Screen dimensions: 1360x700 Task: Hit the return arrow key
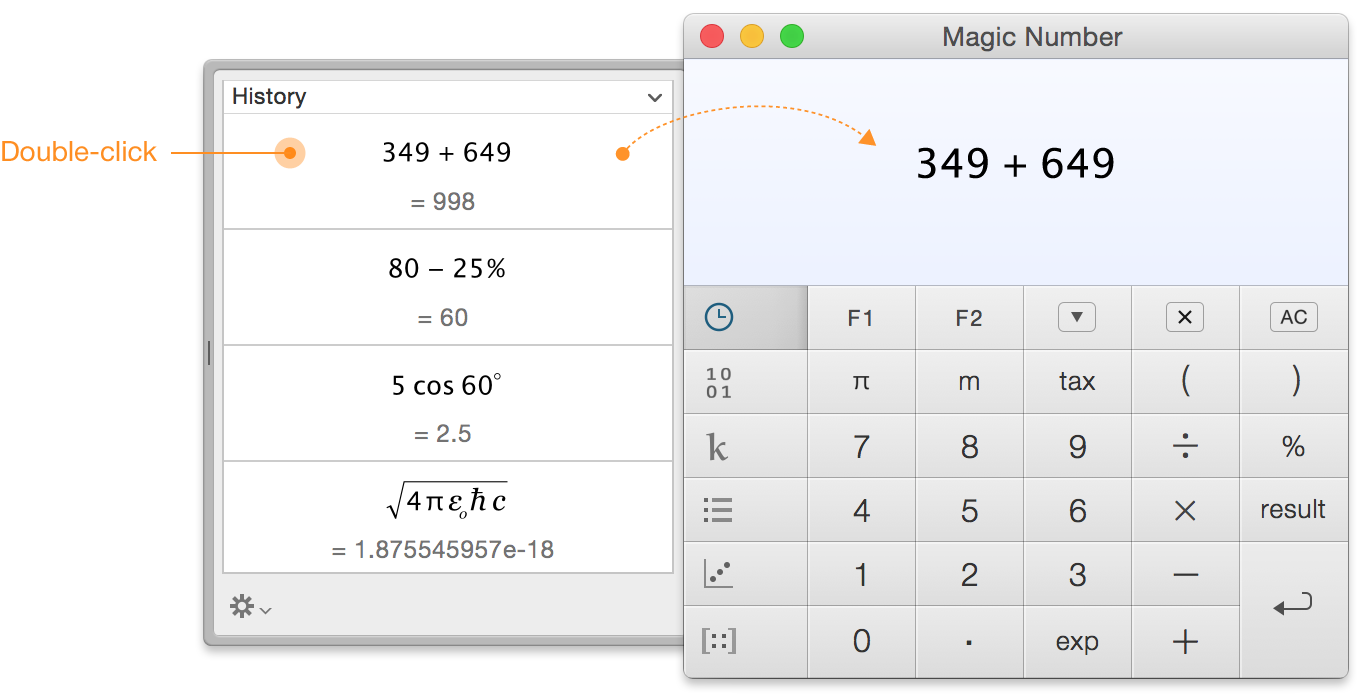click(x=1294, y=609)
